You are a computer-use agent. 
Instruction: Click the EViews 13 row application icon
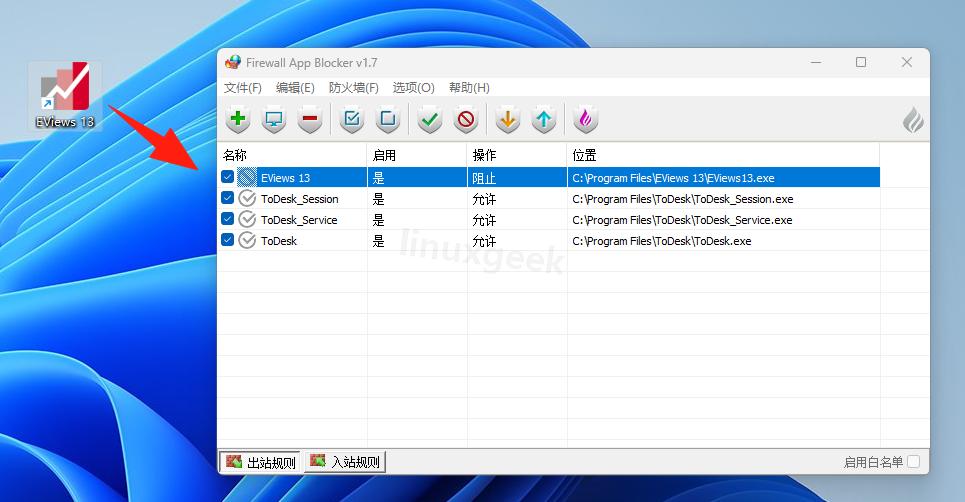pyautogui.click(x=247, y=178)
